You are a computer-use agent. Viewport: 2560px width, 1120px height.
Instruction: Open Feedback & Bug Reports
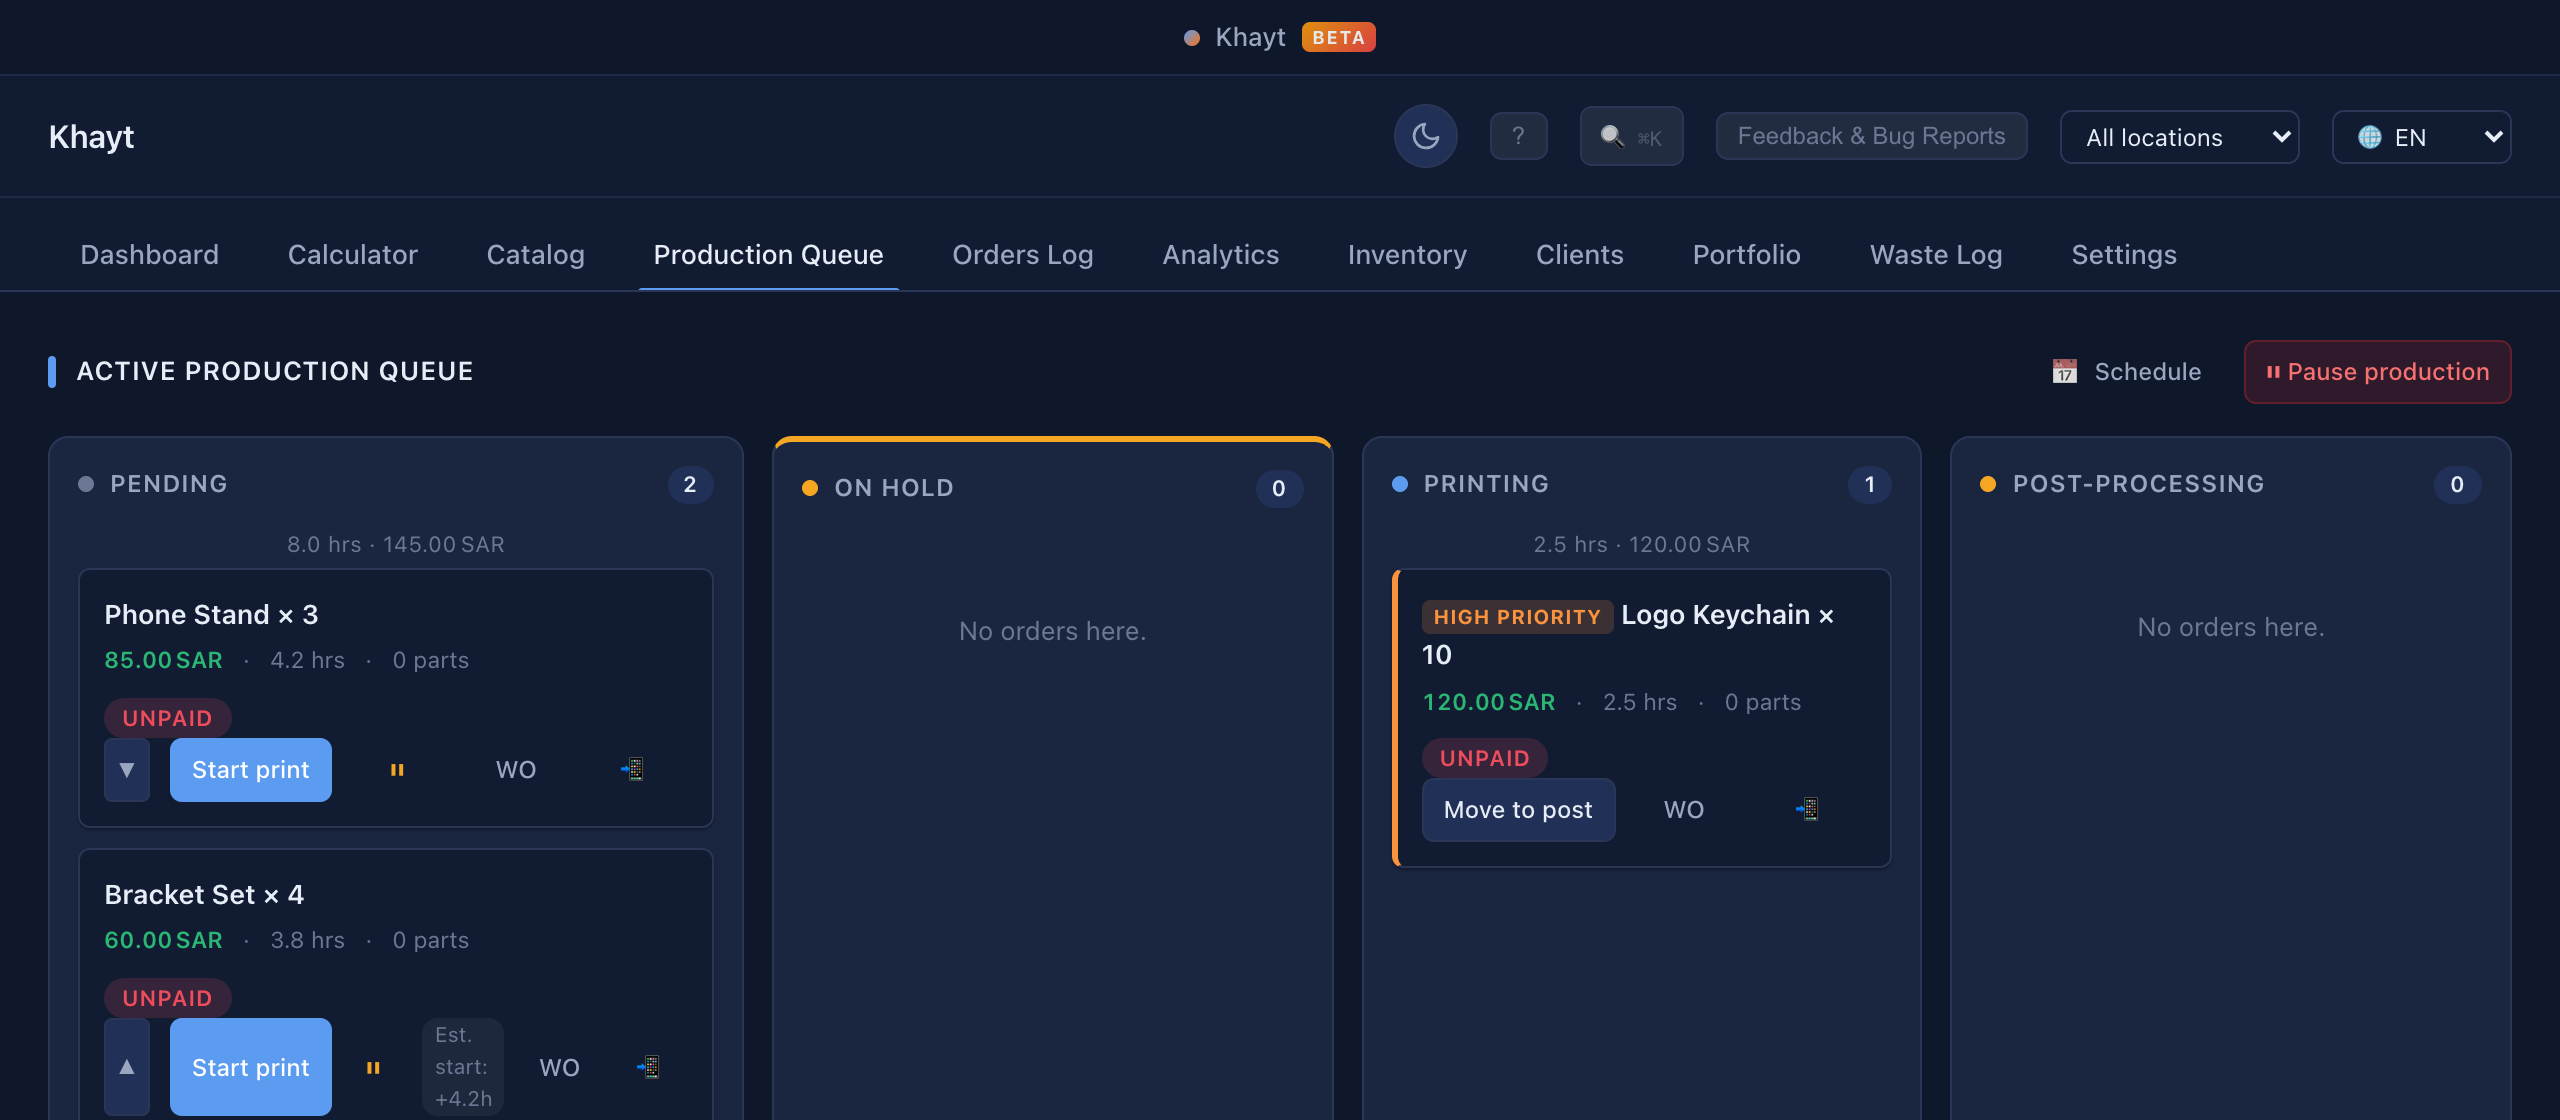(1871, 136)
